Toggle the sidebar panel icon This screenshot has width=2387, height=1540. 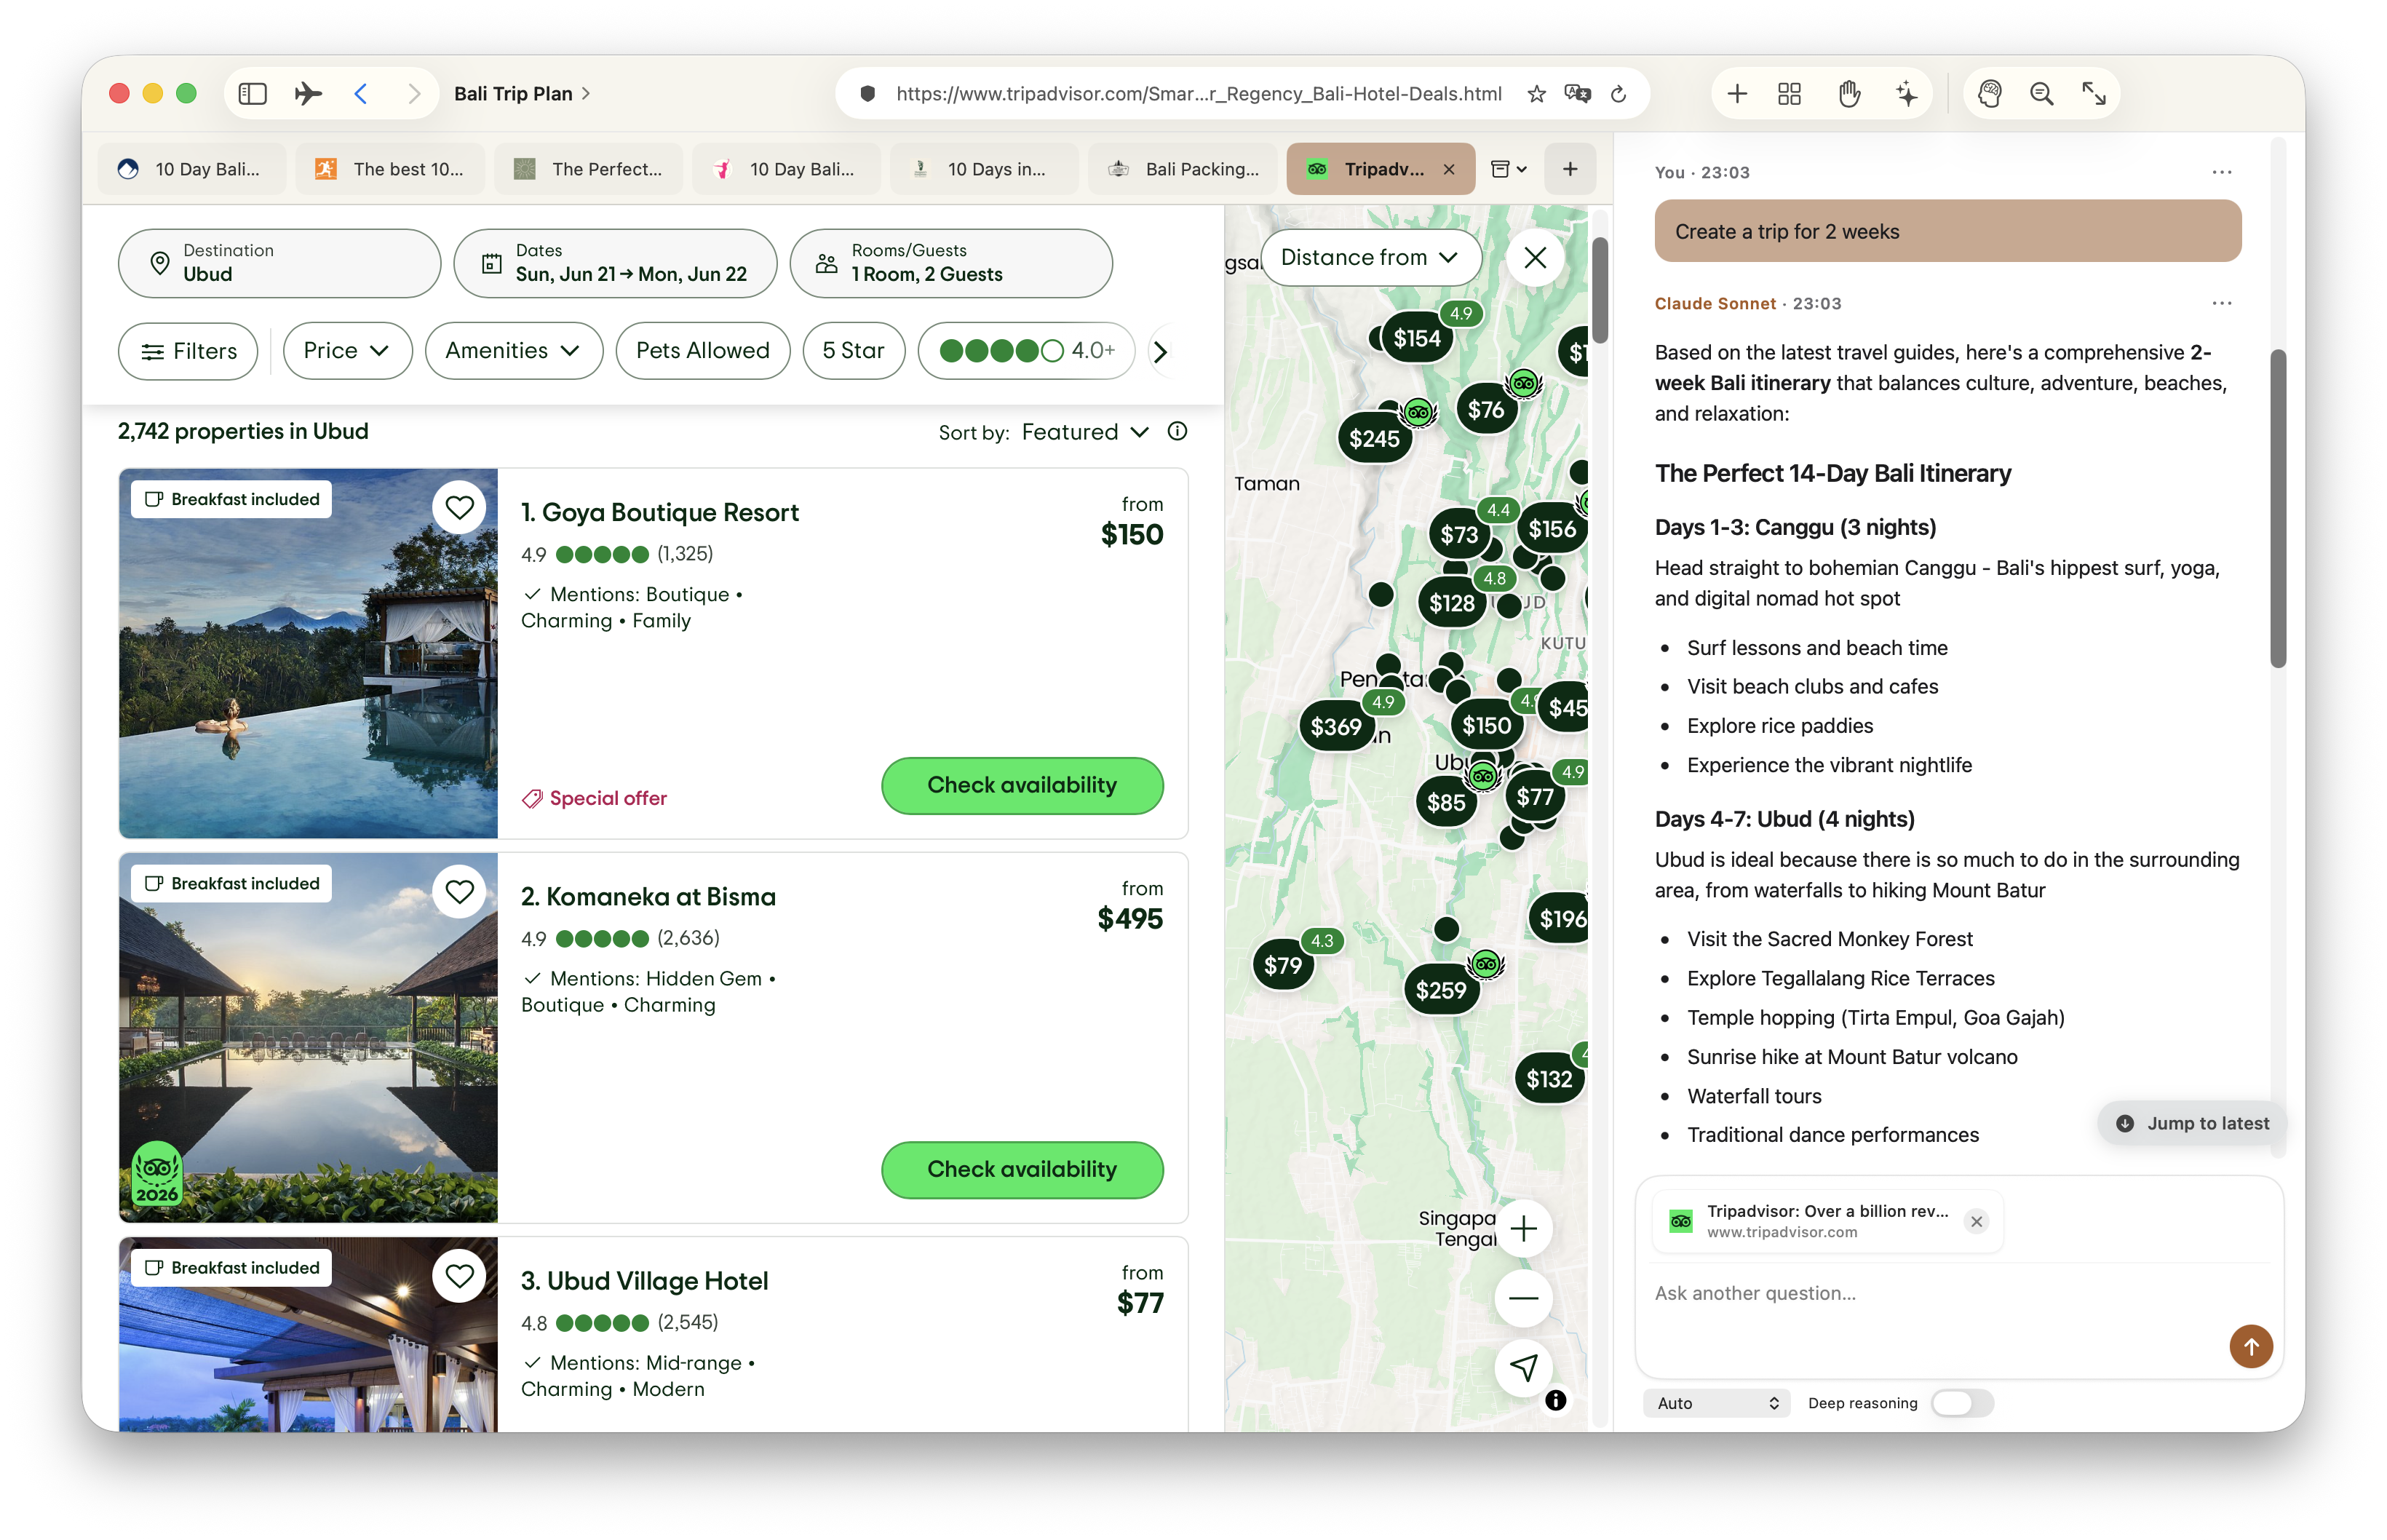tap(252, 94)
